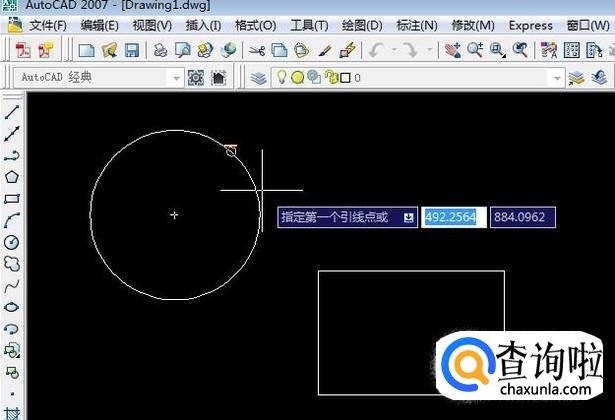Click the Publish icon
The image size is (615, 420).
tap(205, 50)
